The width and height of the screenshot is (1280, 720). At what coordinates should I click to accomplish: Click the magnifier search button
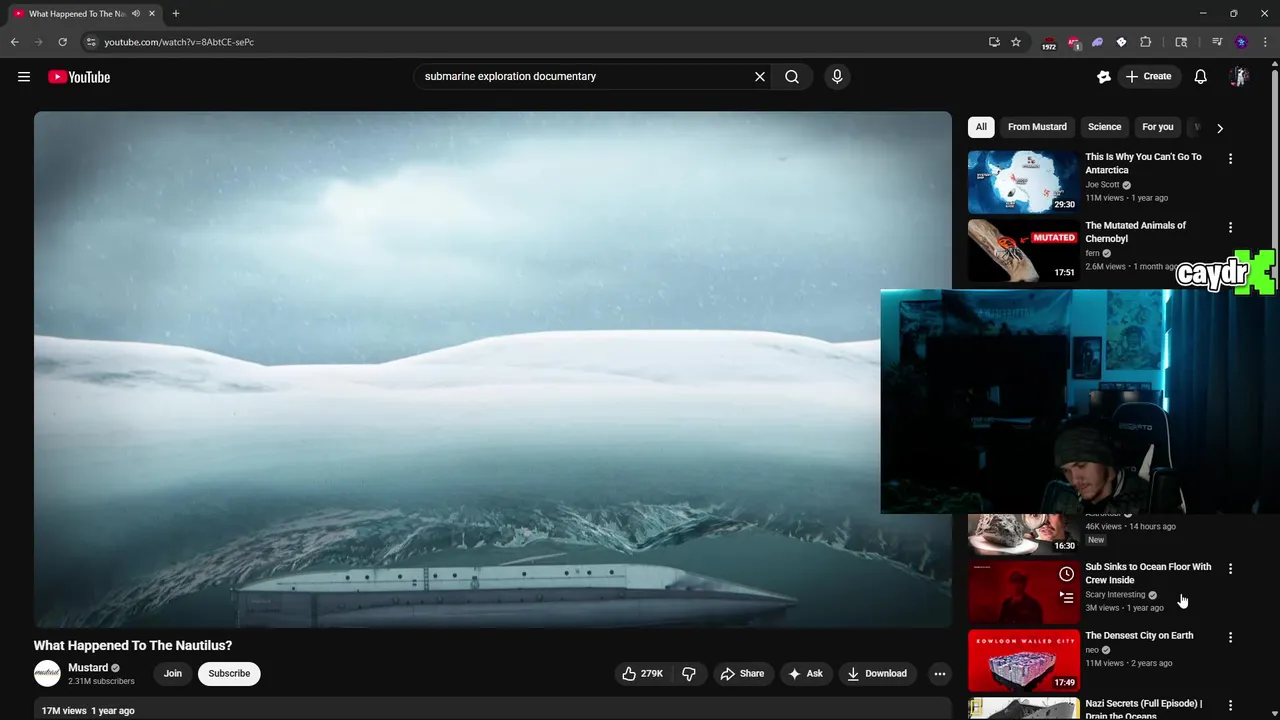pos(792,77)
